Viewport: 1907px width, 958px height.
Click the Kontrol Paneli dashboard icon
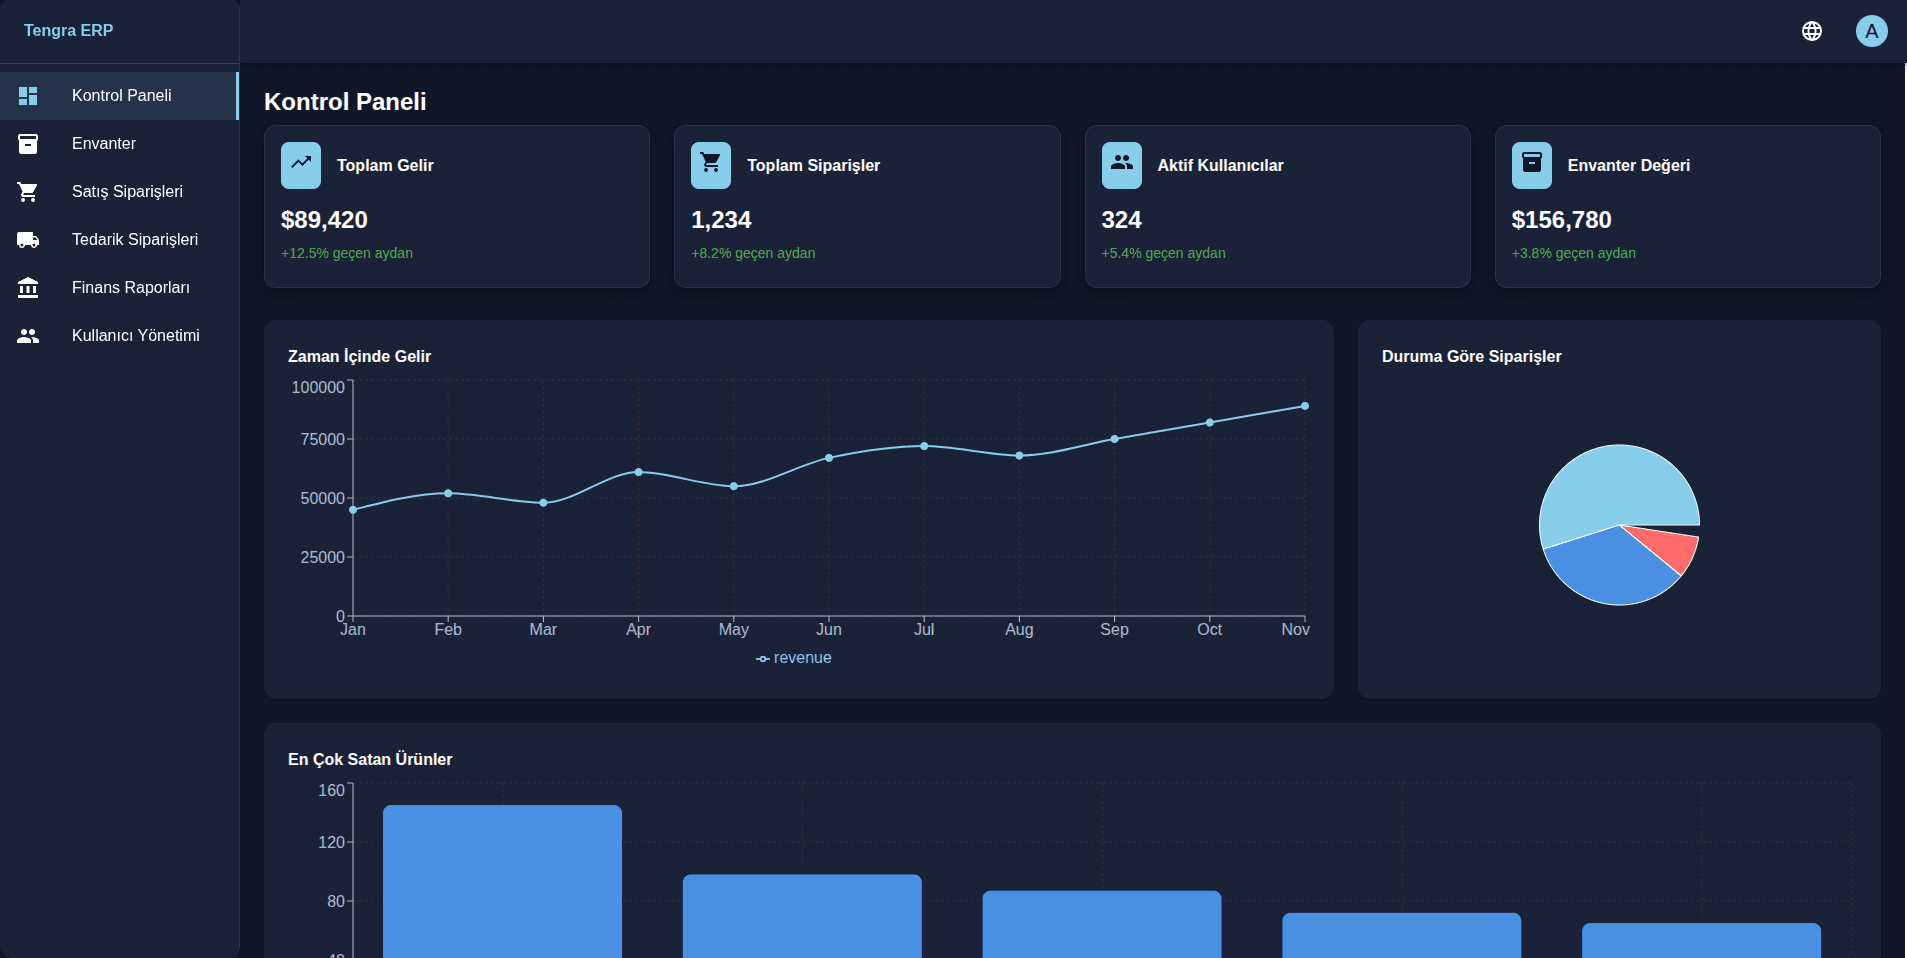tap(28, 96)
